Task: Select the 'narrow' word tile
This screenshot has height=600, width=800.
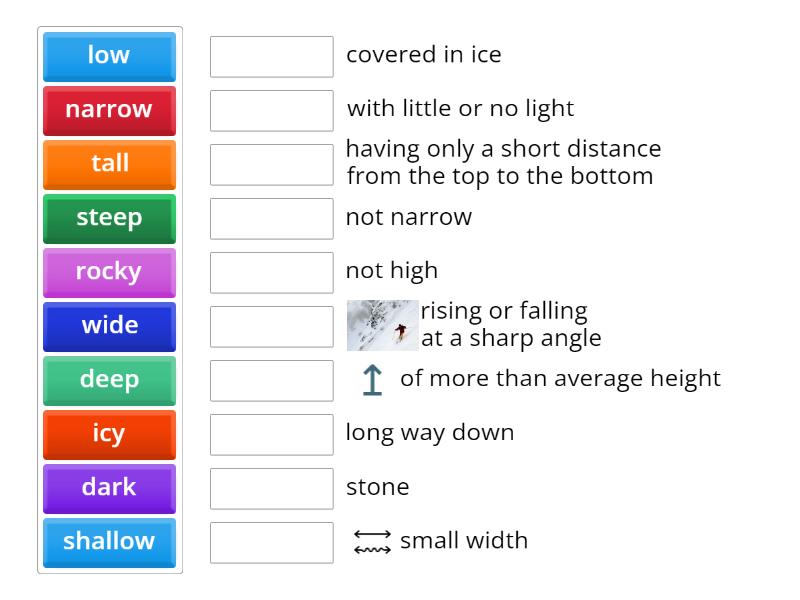Action: (x=108, y=110)
